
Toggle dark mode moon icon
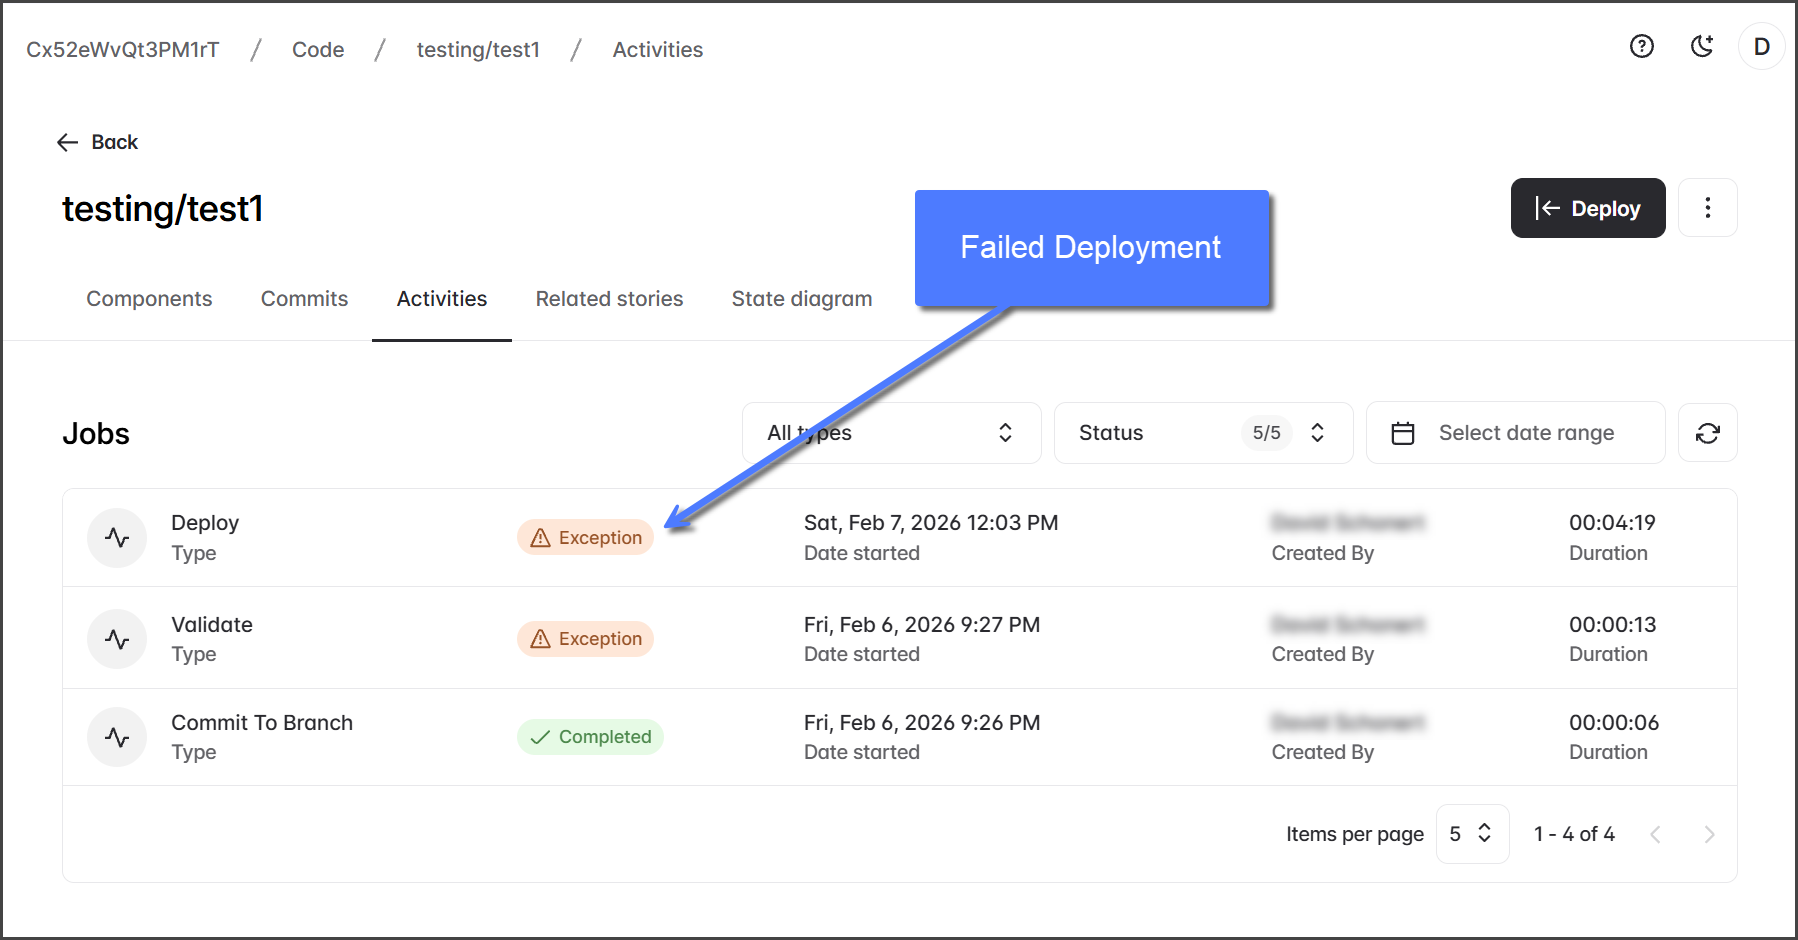pyautogui.click(x=1701, y=47)
